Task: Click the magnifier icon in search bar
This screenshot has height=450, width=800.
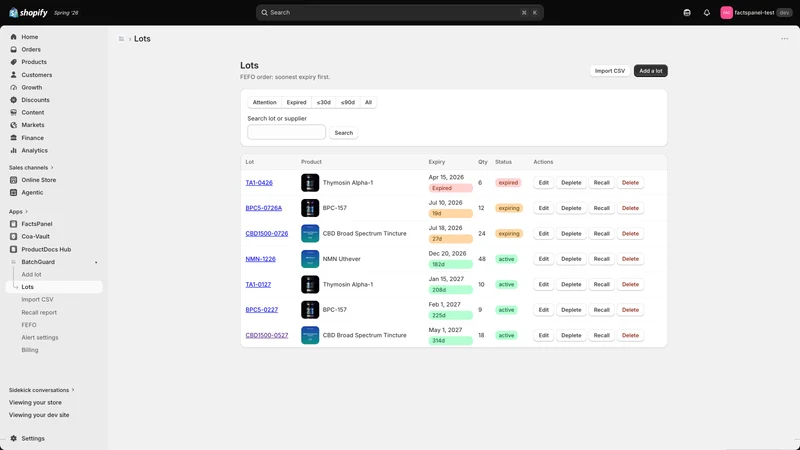Action: 264,13
